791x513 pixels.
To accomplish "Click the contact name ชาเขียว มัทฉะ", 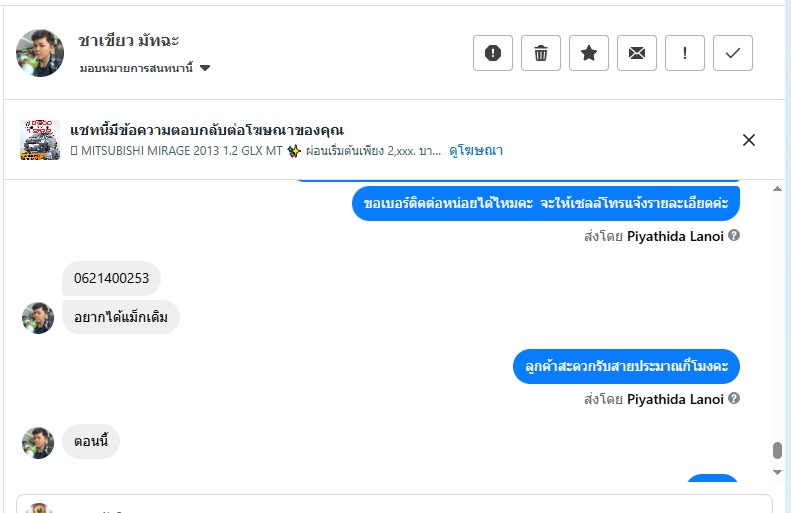I will [x=129, y=41].
